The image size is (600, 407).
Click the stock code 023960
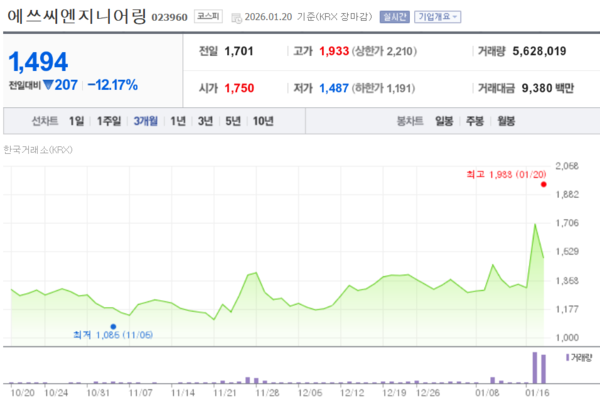170,17
